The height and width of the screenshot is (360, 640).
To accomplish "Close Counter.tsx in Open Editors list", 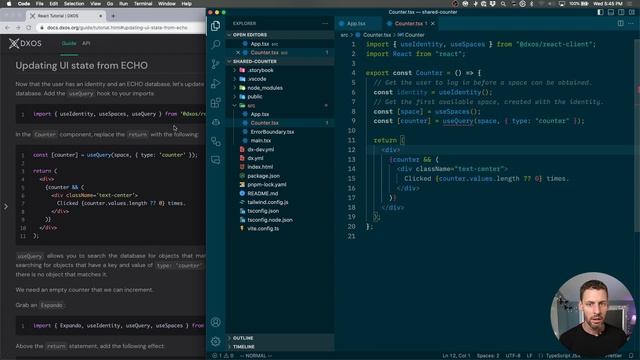I will [238, 53].
